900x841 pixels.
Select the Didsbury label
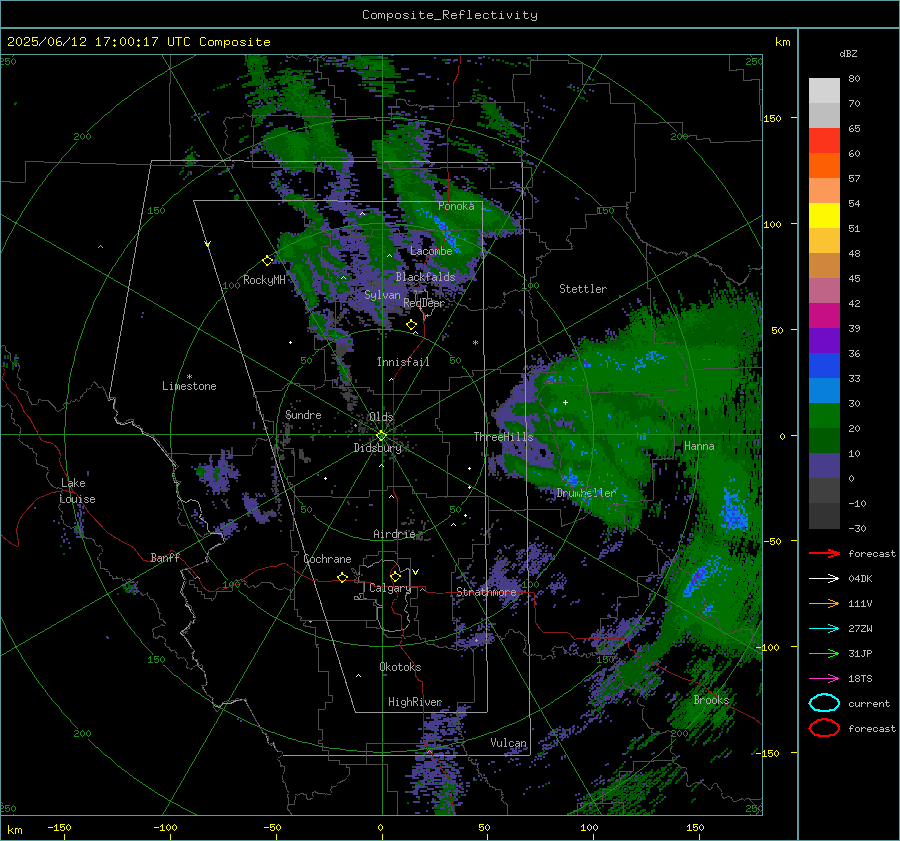[378, 448]
